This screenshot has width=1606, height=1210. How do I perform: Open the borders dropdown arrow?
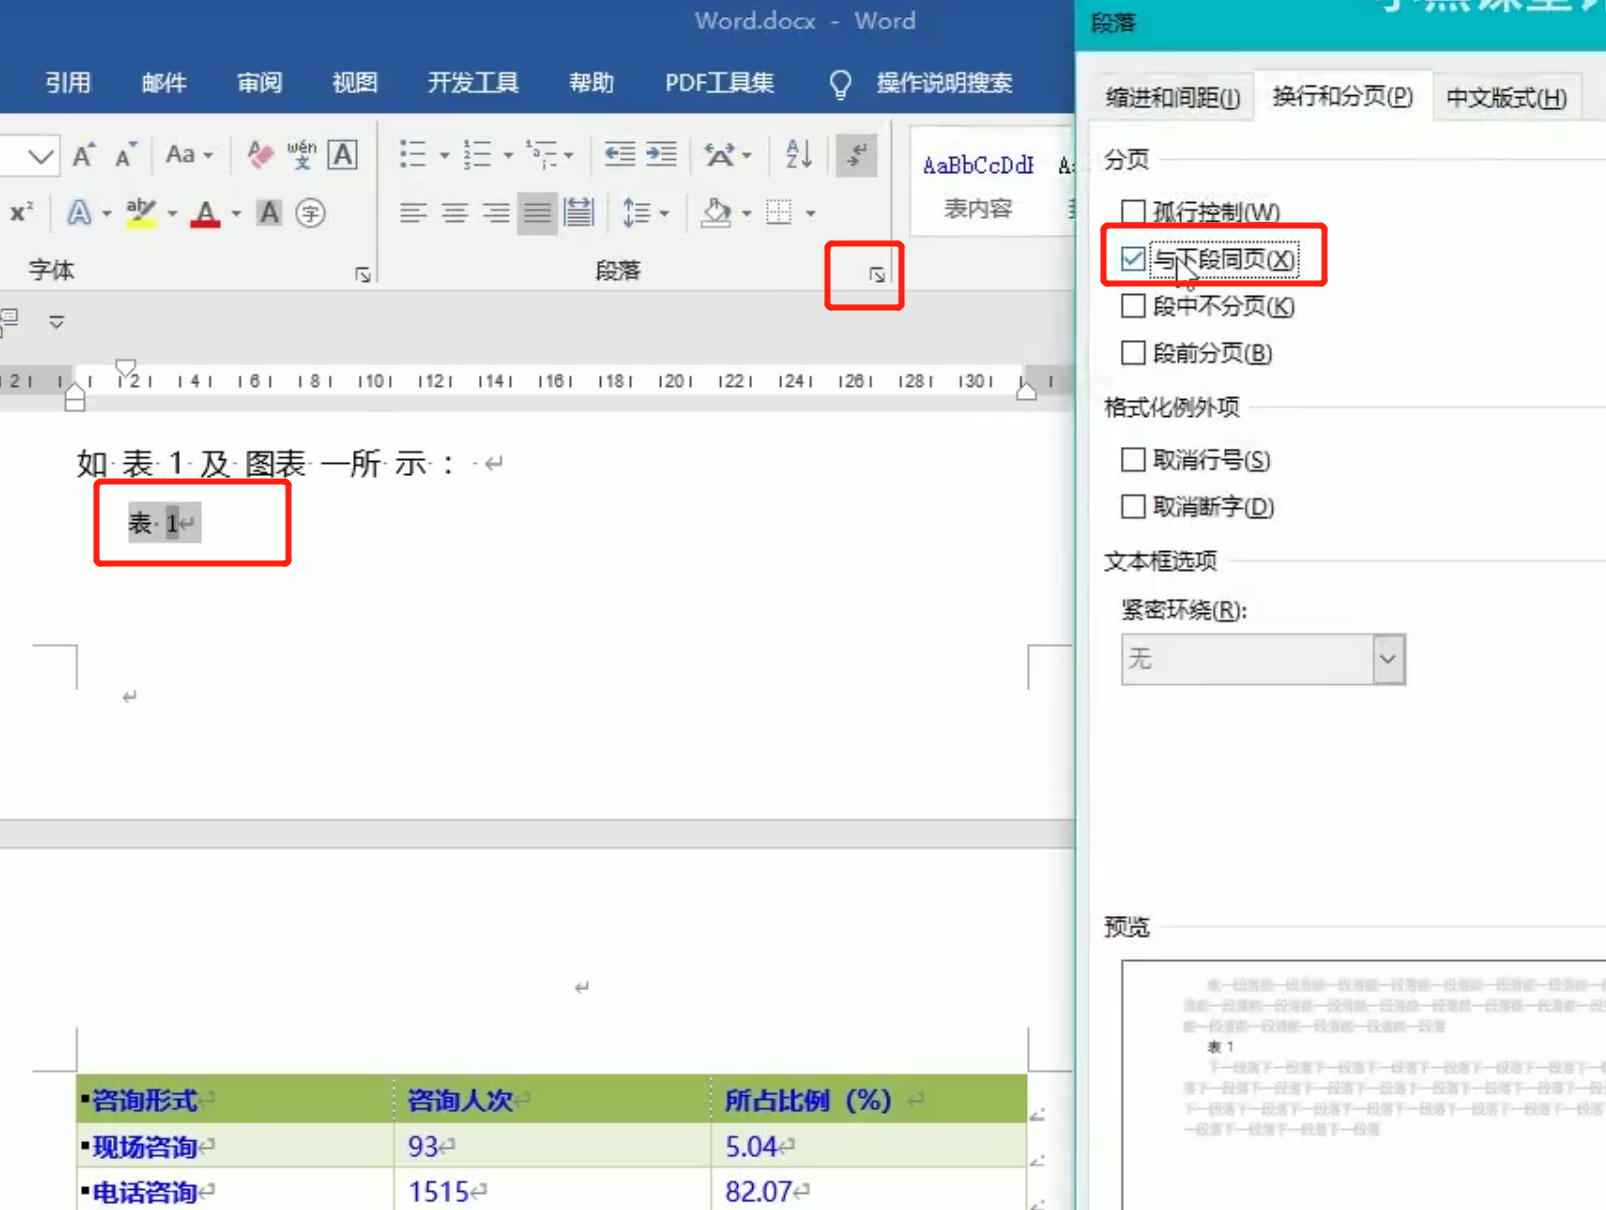click(x=810, y=213)
